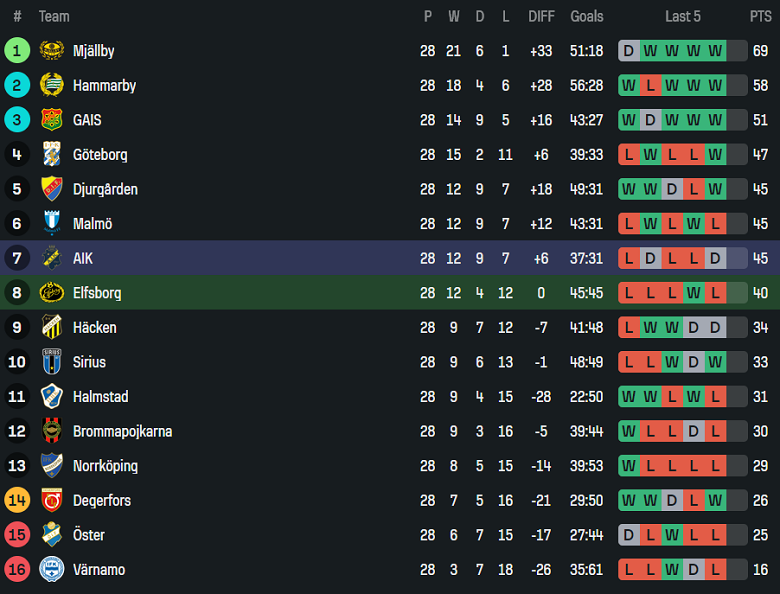Viewport: 780px width, 594px height.
Task: Click the Last 5 column header
Action: tap(683, 17)
